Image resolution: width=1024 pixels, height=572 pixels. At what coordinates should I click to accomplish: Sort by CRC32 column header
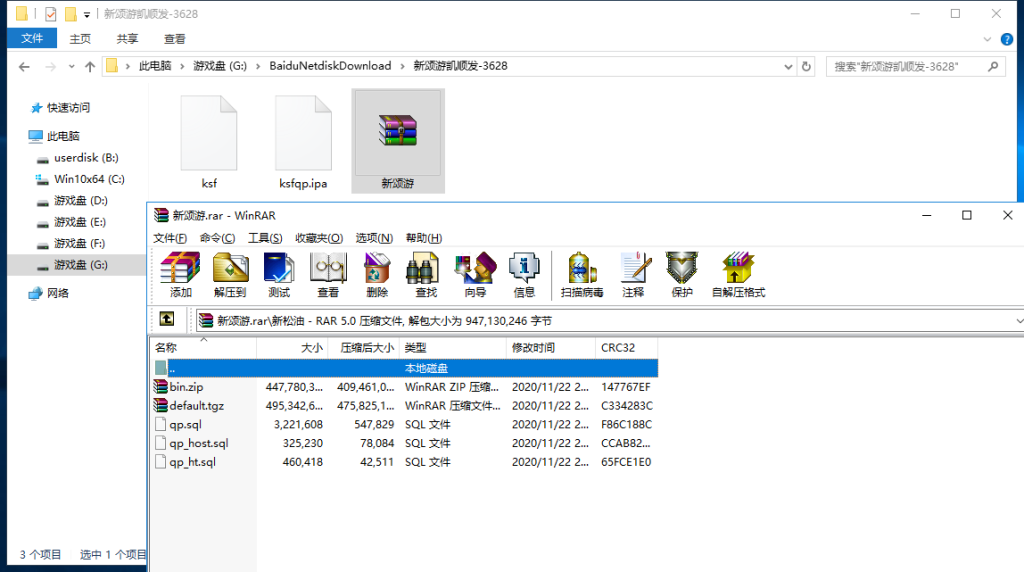tap(626, 347)
